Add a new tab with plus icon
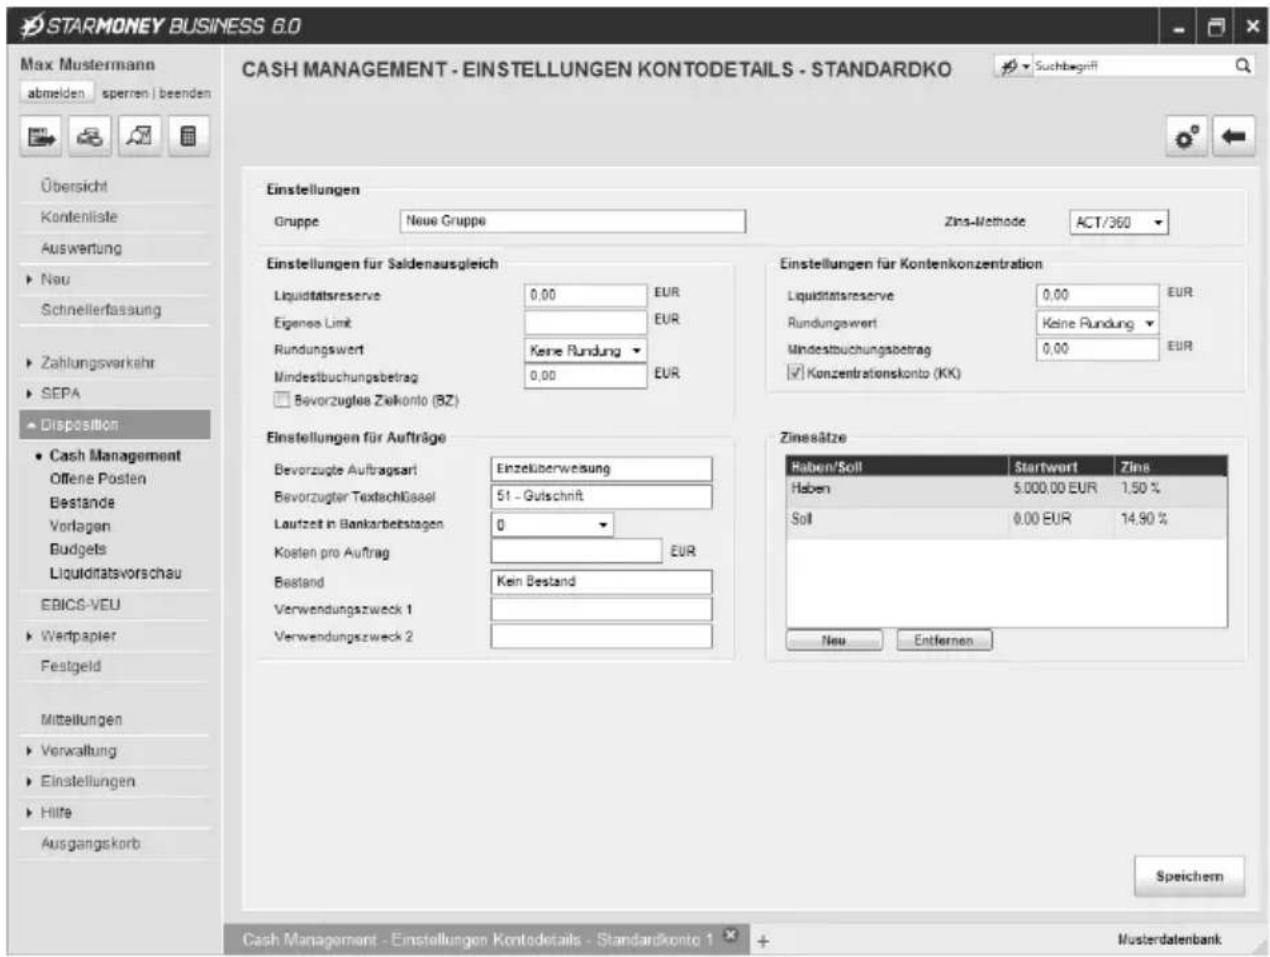The image size is (1270, 957). [762, 941]
